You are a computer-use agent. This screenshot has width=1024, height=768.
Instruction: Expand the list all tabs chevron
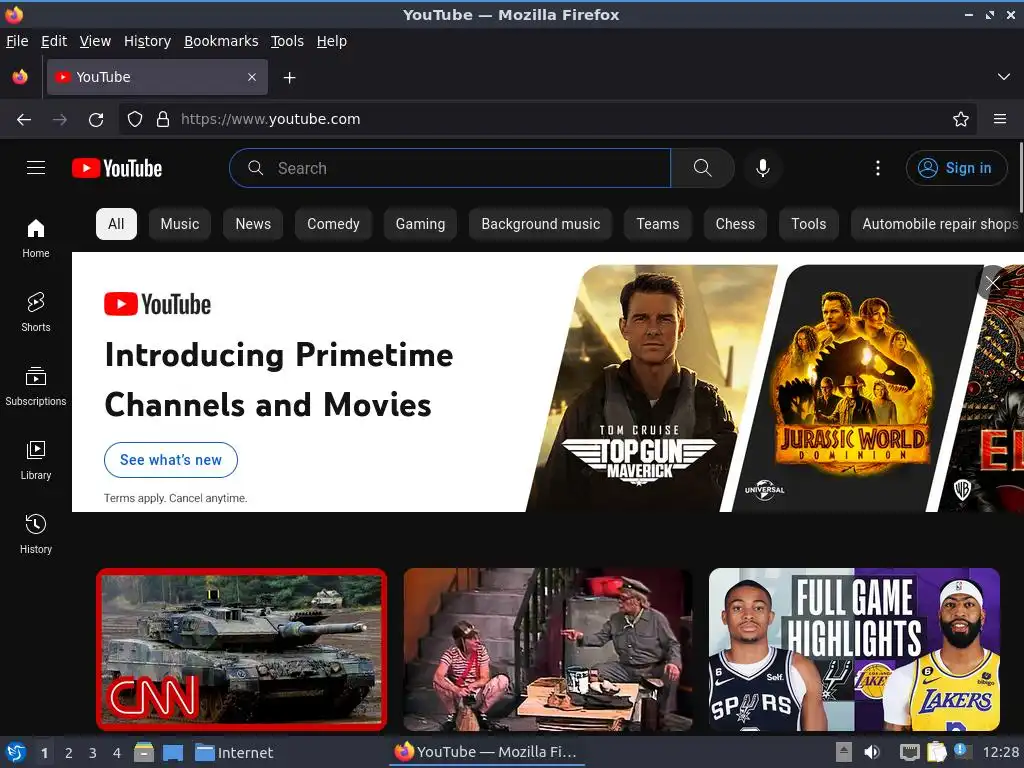click(x=1004, y=77)
